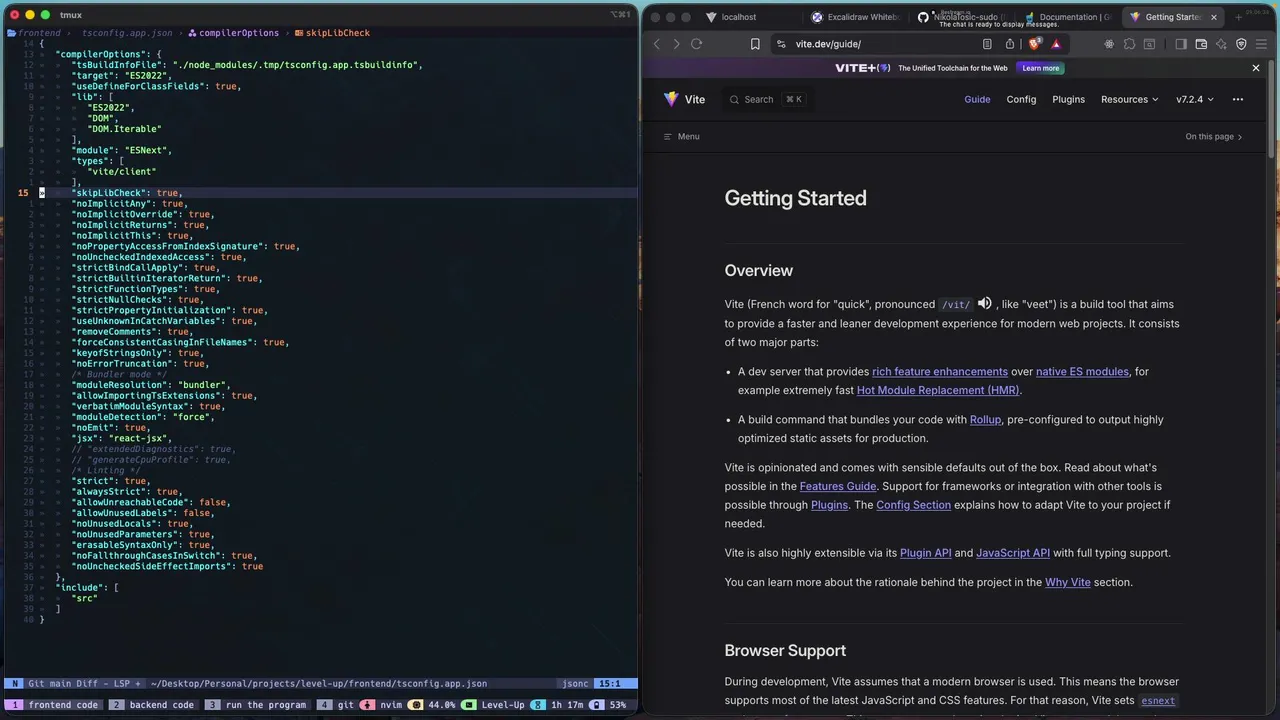1280x720 pixels.
Task: Open the Why Vite link
Action: (1068, 582)
